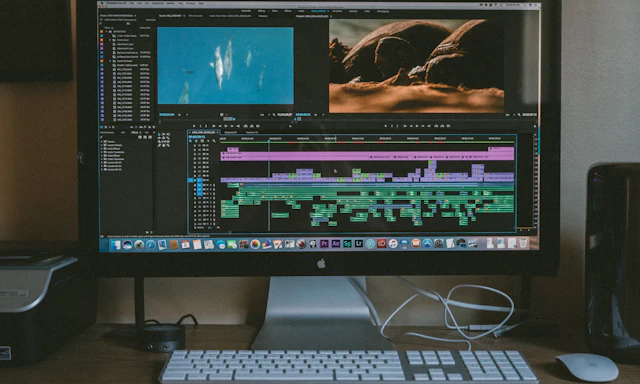
Task: Expand the Presets folder in Effects panel
Action: 110,141
